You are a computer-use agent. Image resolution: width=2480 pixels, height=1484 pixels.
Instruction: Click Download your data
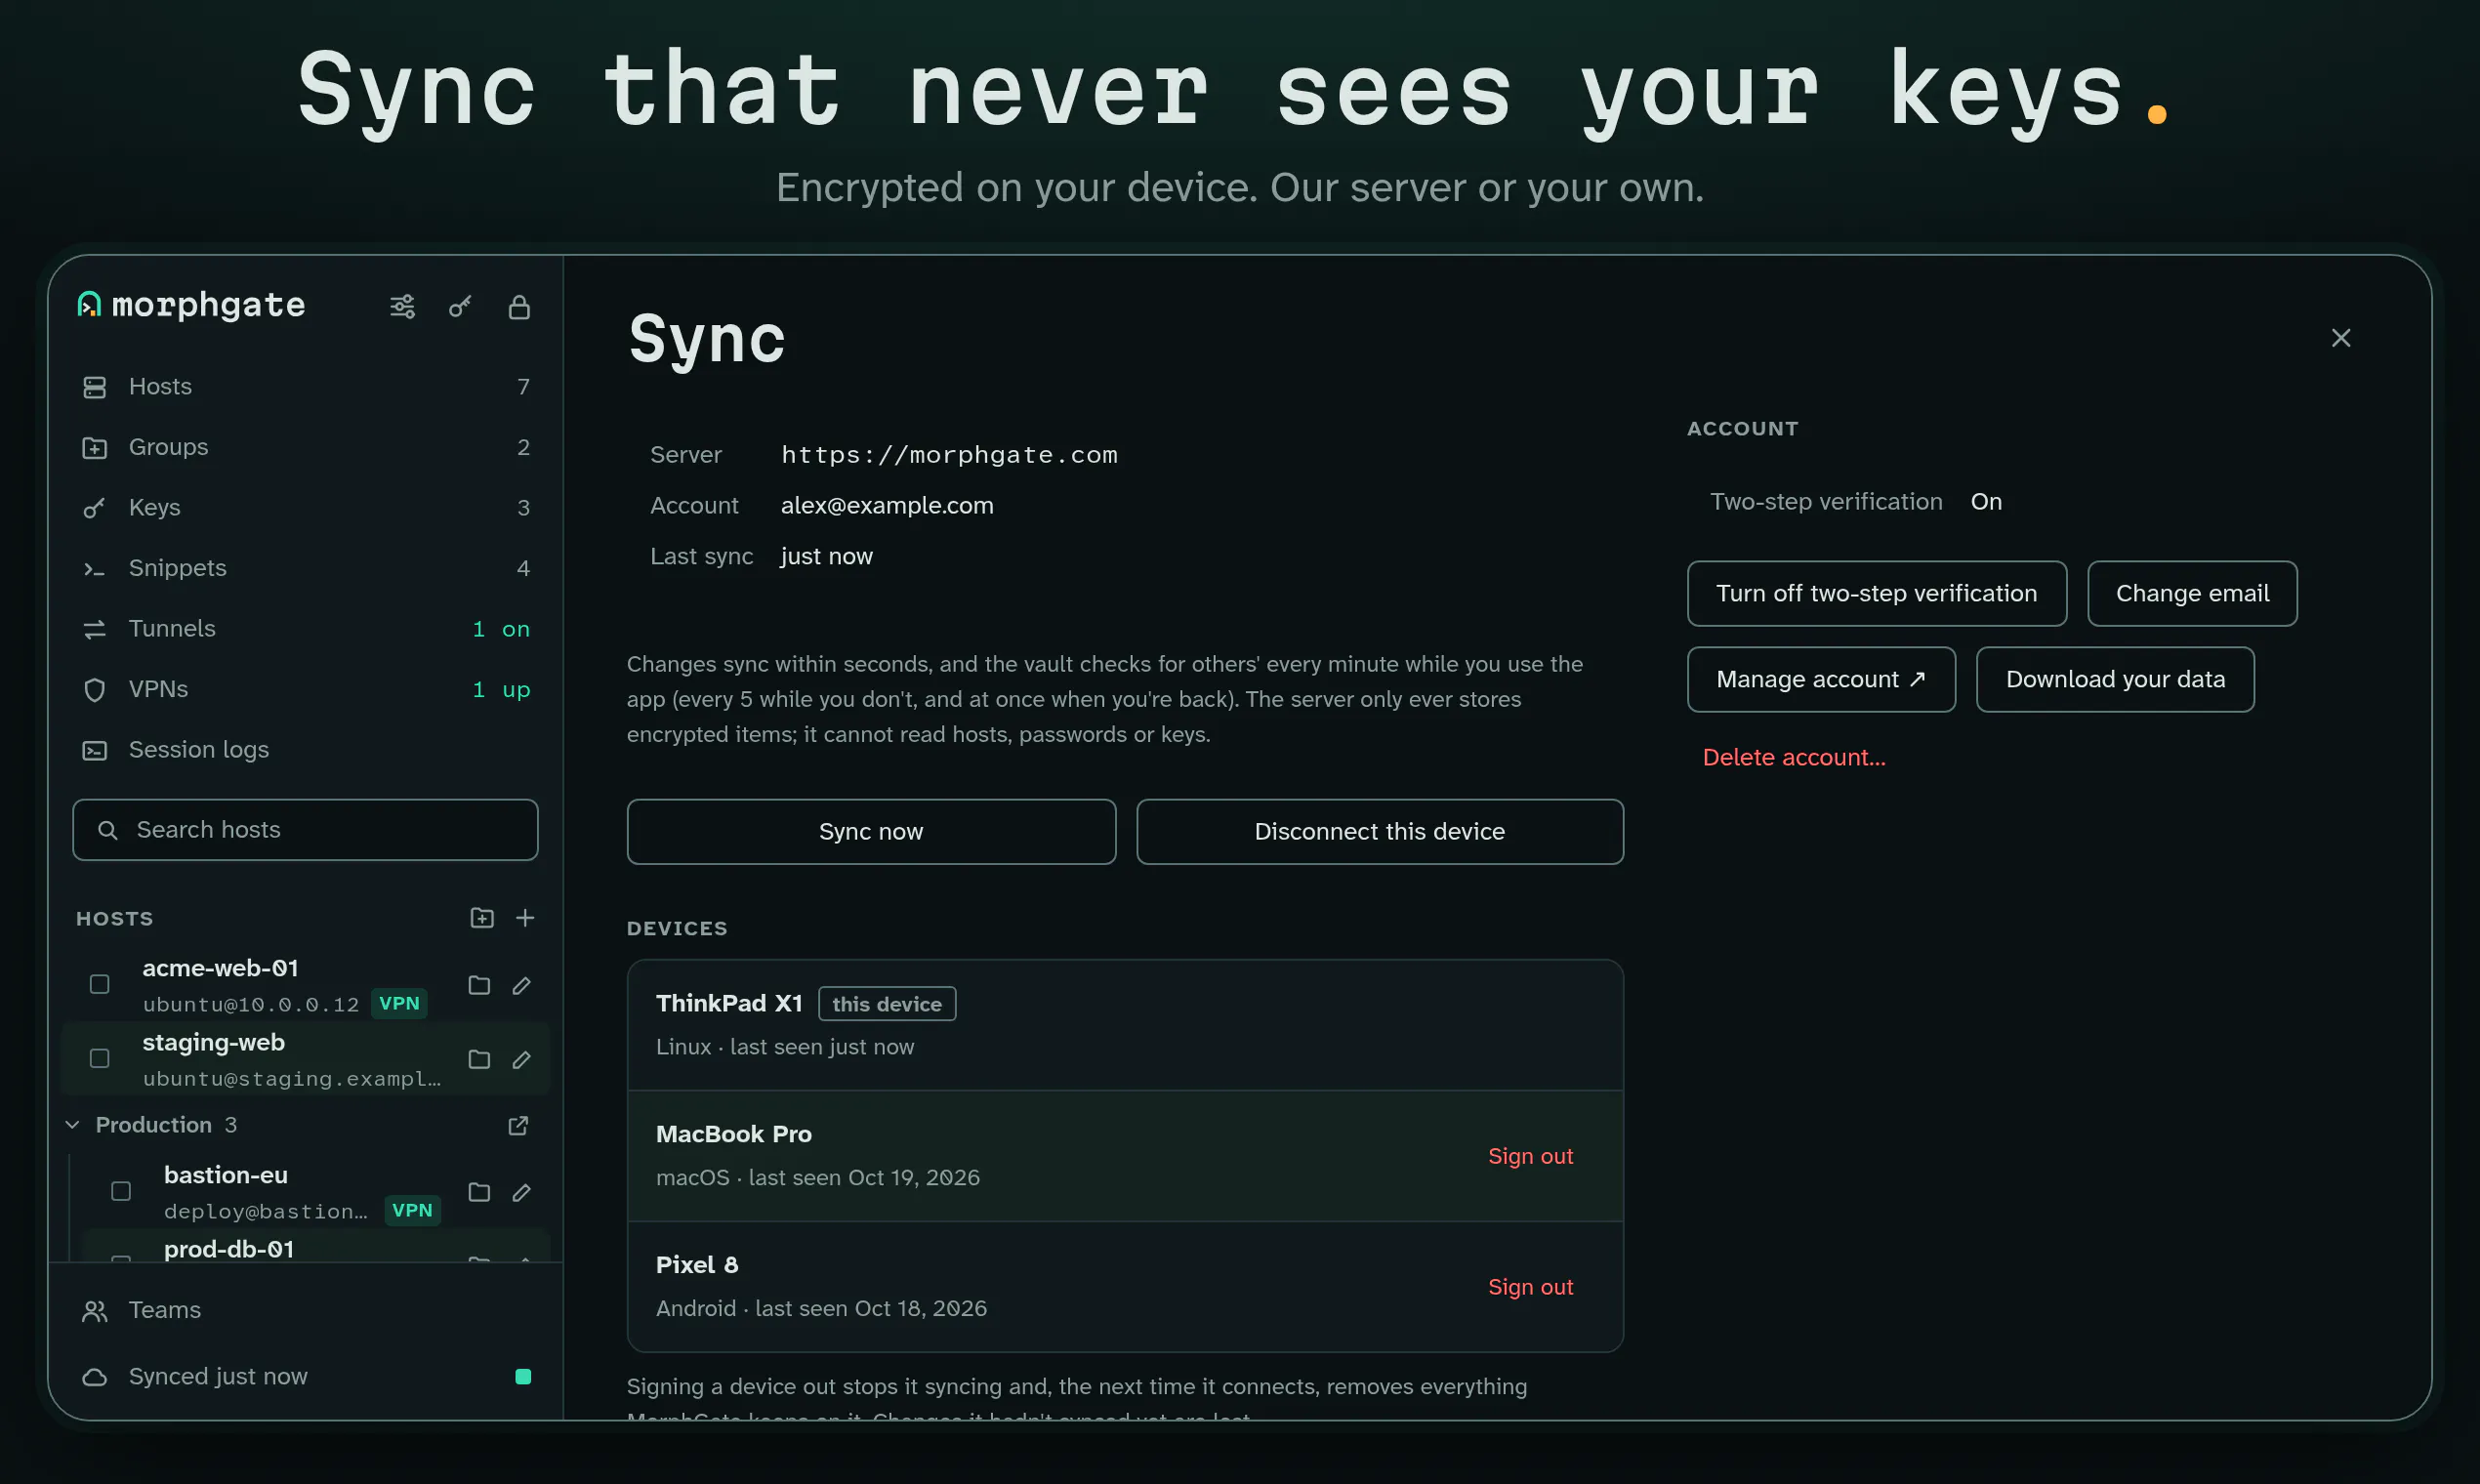click(2115, 680)
